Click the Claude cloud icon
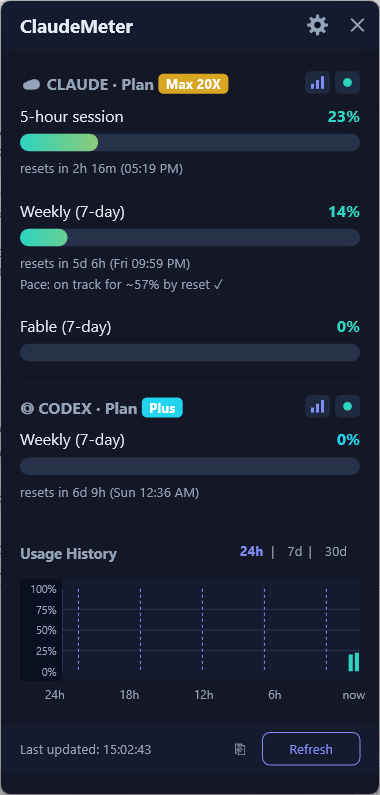 click(x=31, y=84)
